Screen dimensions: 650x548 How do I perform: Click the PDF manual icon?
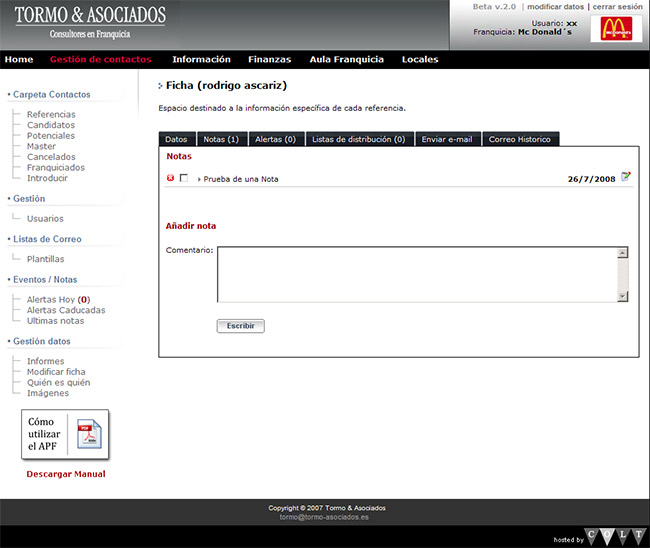point(90,436)
